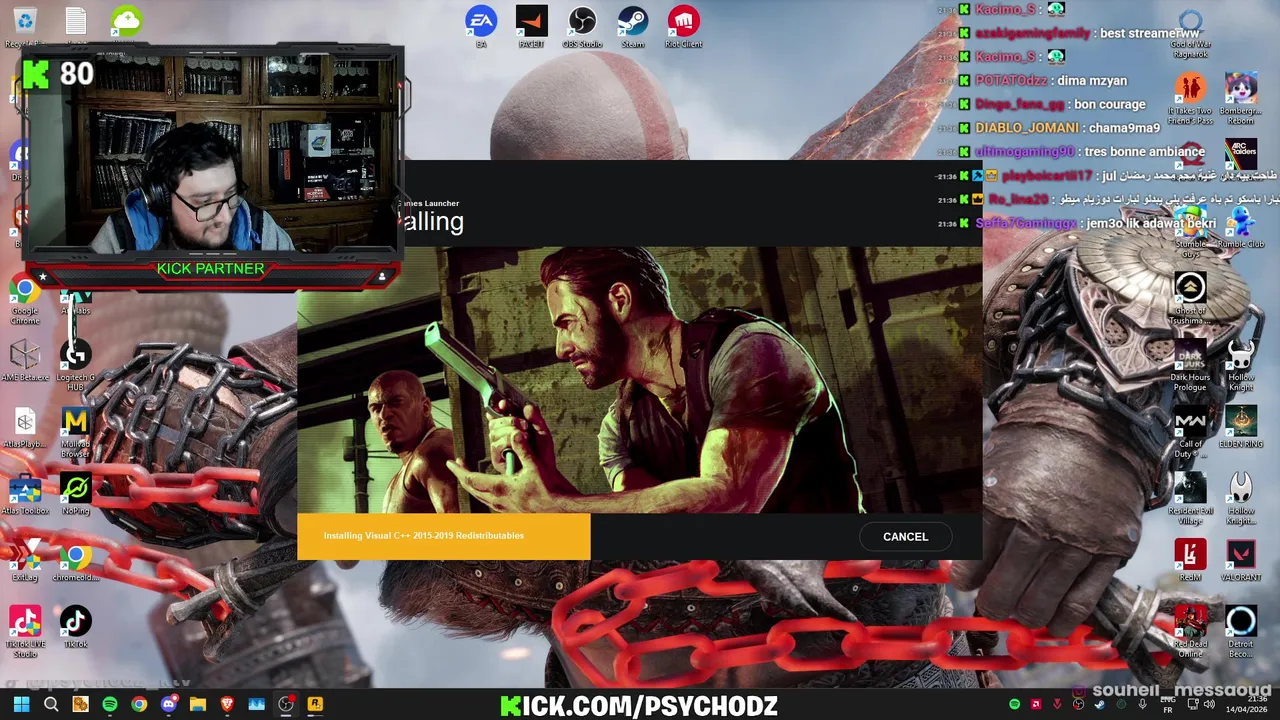Select the ARC Raiders desktop icon
Image resolution: width=1280 pixels, height=720 pixels.
click(x=1241, y=160)
